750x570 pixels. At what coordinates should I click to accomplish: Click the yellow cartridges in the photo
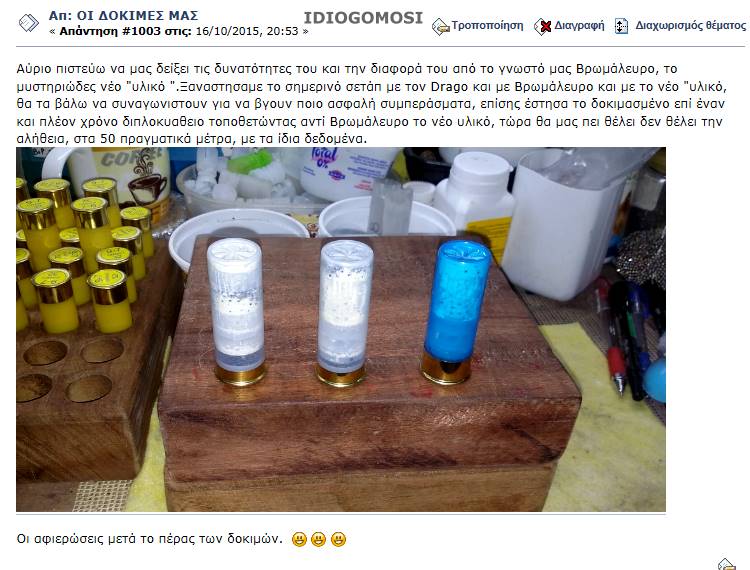[x=81, y=253]
